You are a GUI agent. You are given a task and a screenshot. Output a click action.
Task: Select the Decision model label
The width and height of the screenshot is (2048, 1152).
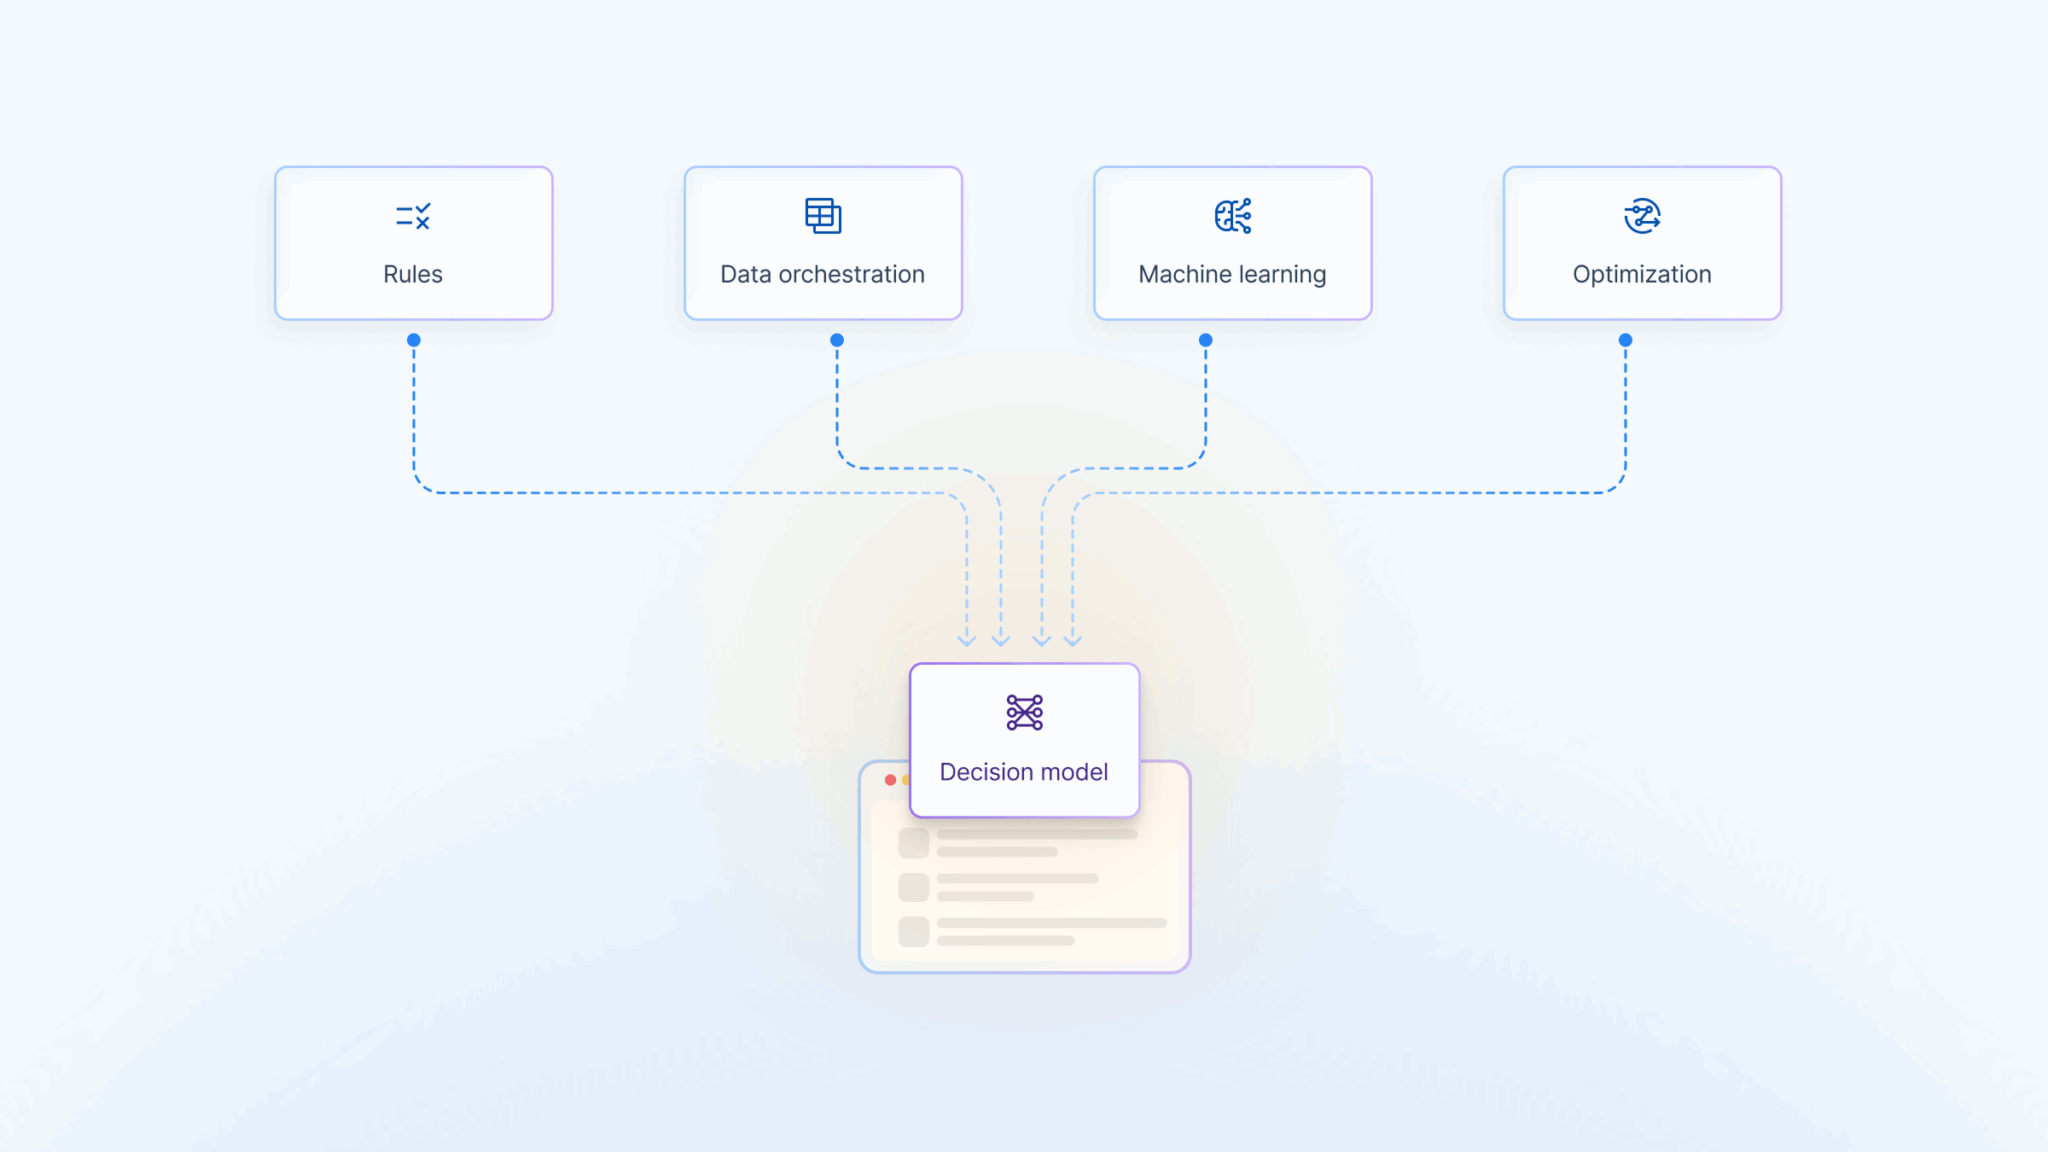[x=1024, y=772]
